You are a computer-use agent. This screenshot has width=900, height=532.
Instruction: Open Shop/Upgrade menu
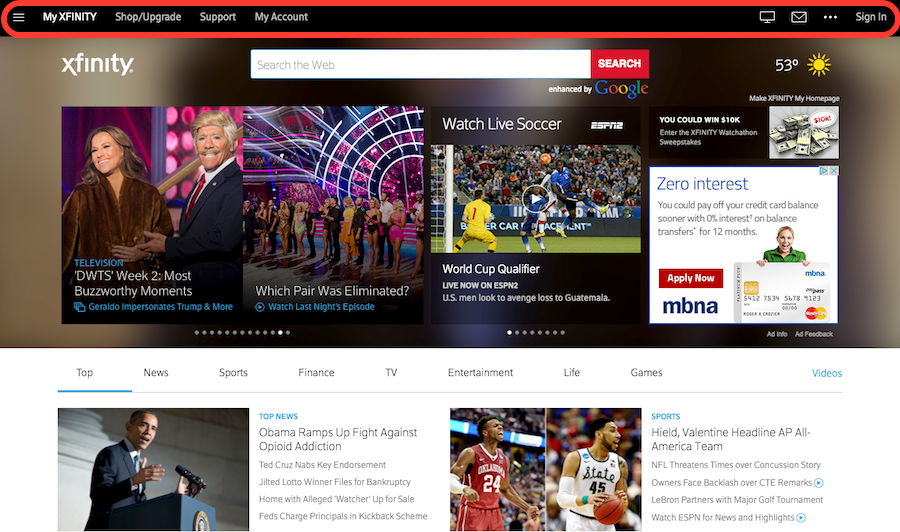[x=148, y=17]
